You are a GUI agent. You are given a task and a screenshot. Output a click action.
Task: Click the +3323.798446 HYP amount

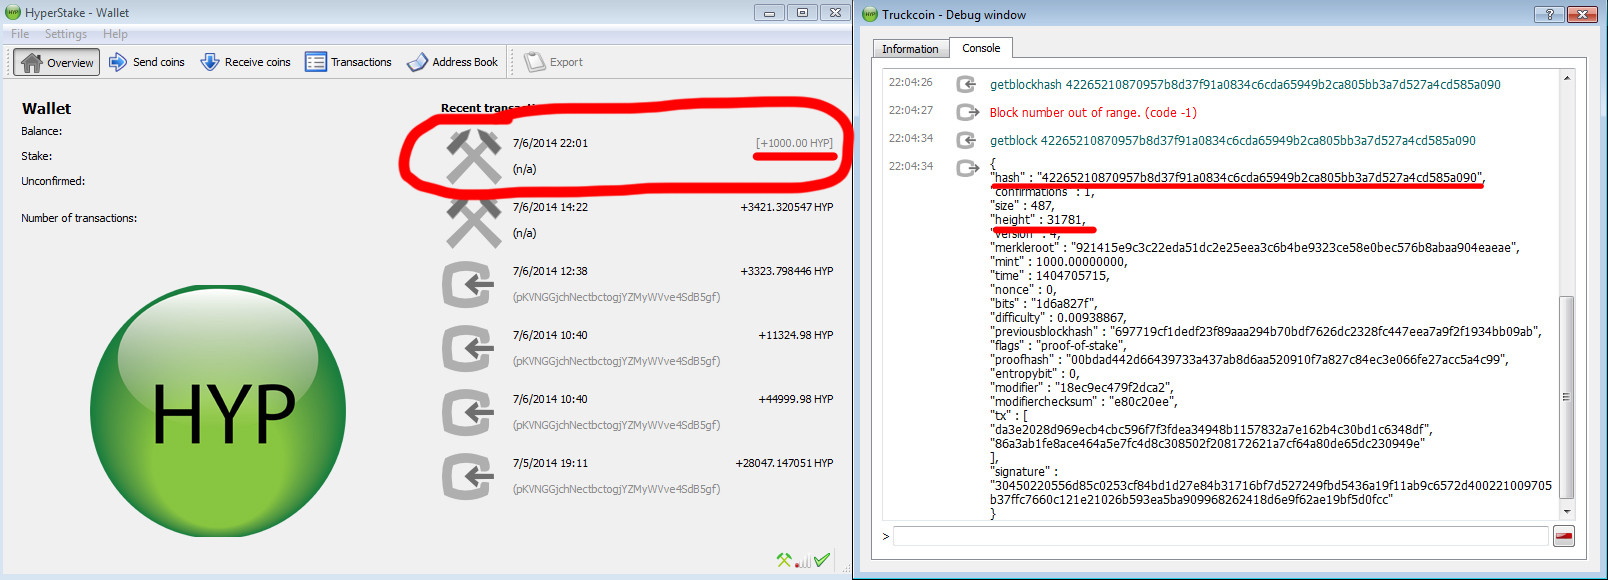coord(786,271)
